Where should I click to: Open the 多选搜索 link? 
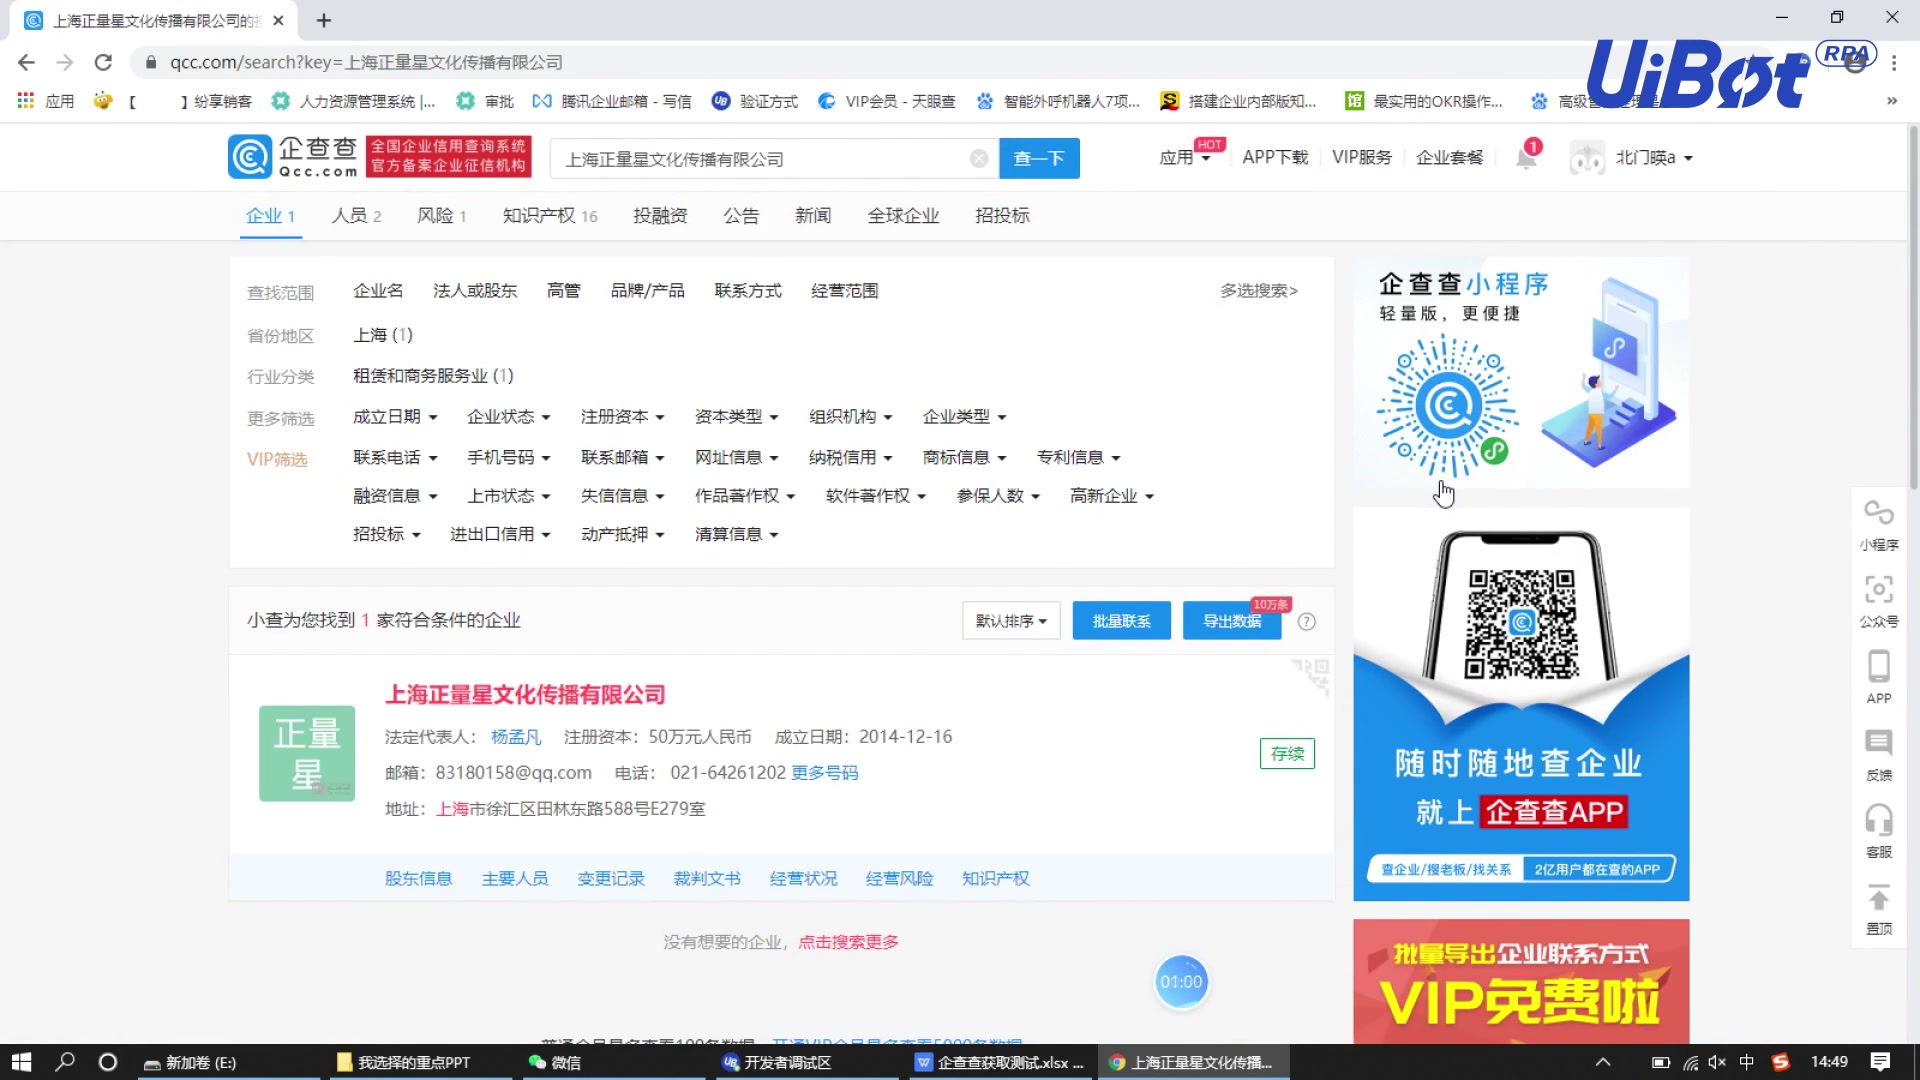pos(1258,291)
